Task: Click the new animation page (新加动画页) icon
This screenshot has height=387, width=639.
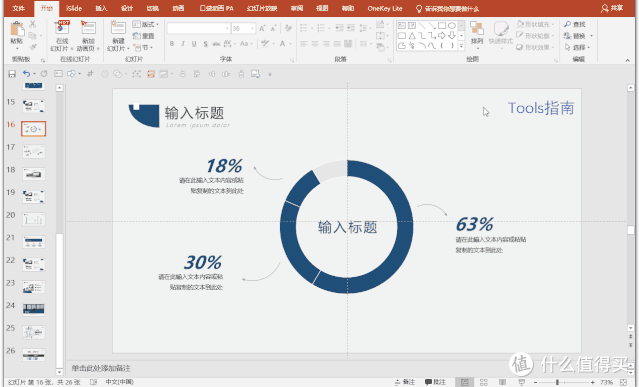Action: (x=88, y=28)
